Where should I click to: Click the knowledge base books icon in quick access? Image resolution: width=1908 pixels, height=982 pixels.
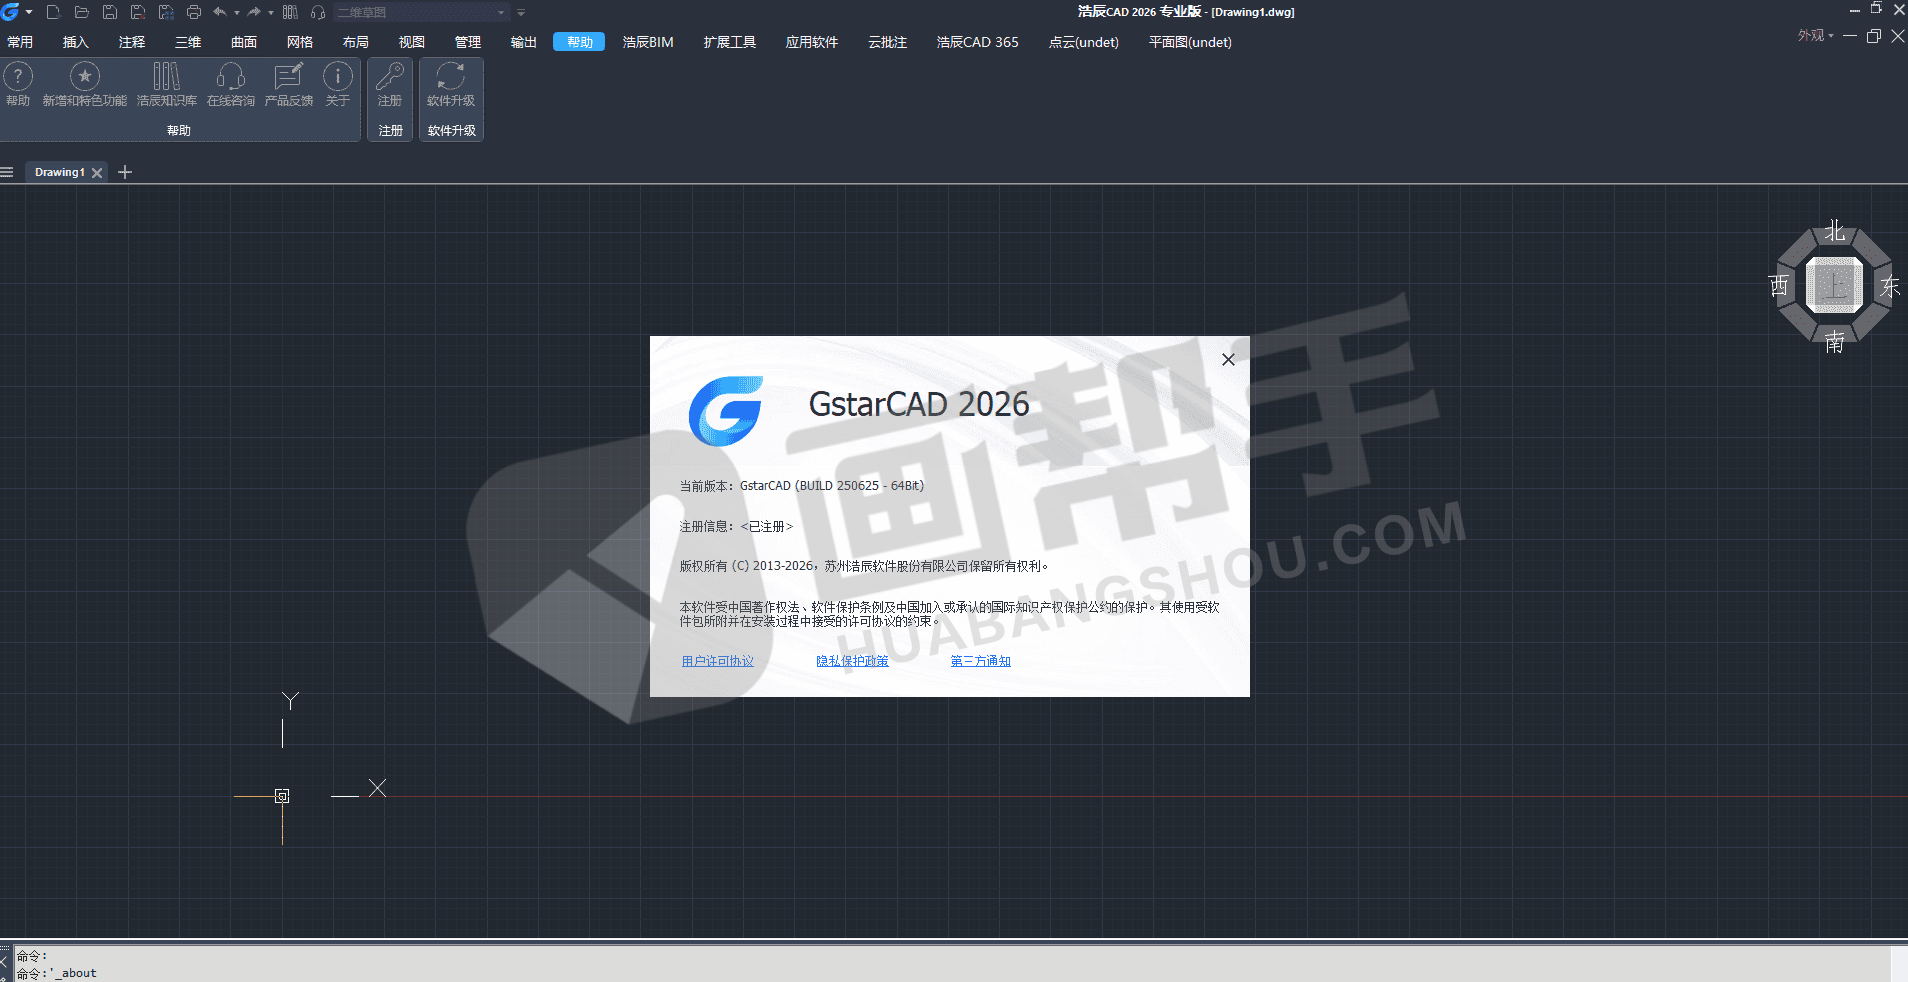tap(290, 12)
